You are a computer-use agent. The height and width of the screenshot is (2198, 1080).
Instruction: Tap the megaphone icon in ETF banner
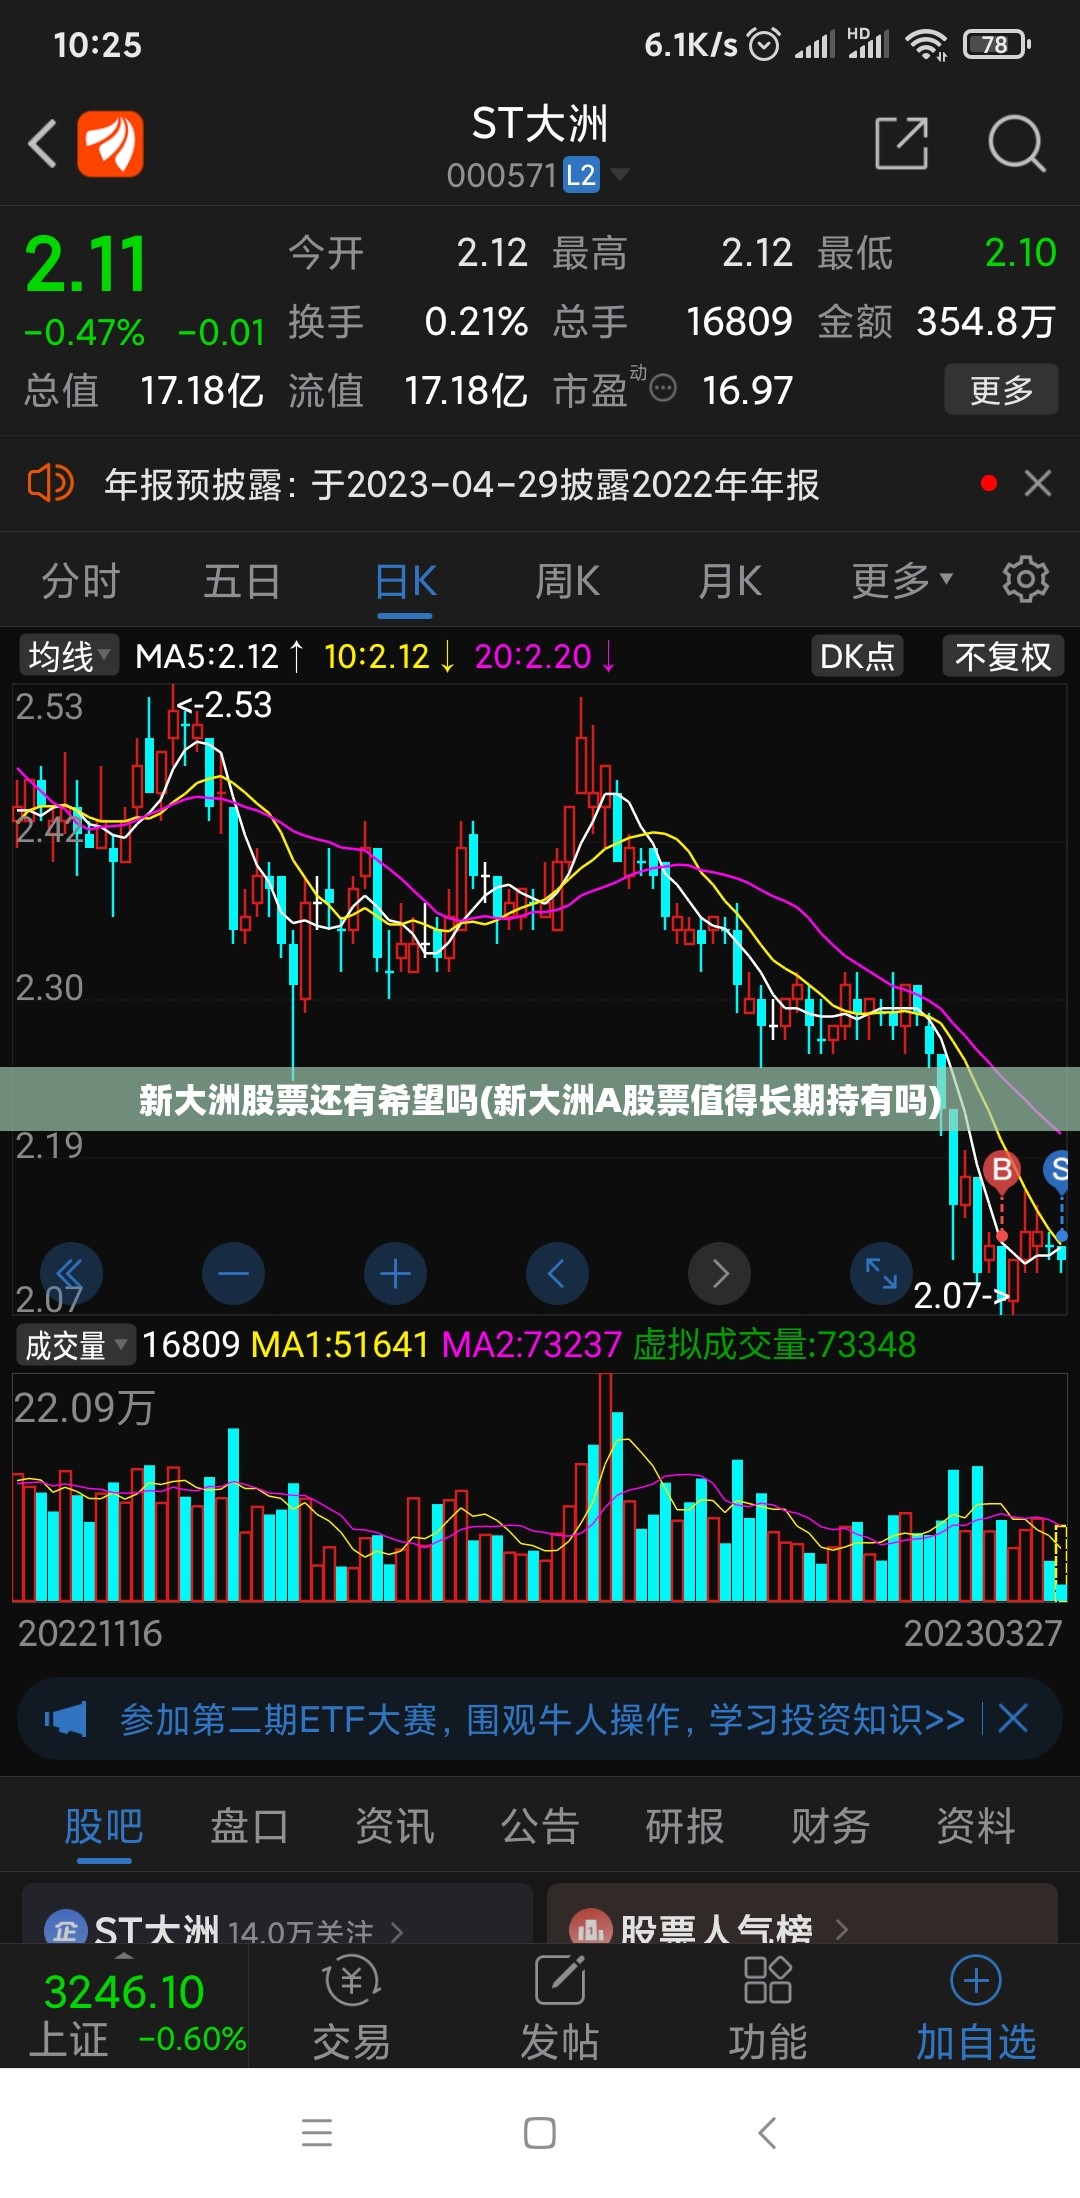click(x=66, y=1719)
